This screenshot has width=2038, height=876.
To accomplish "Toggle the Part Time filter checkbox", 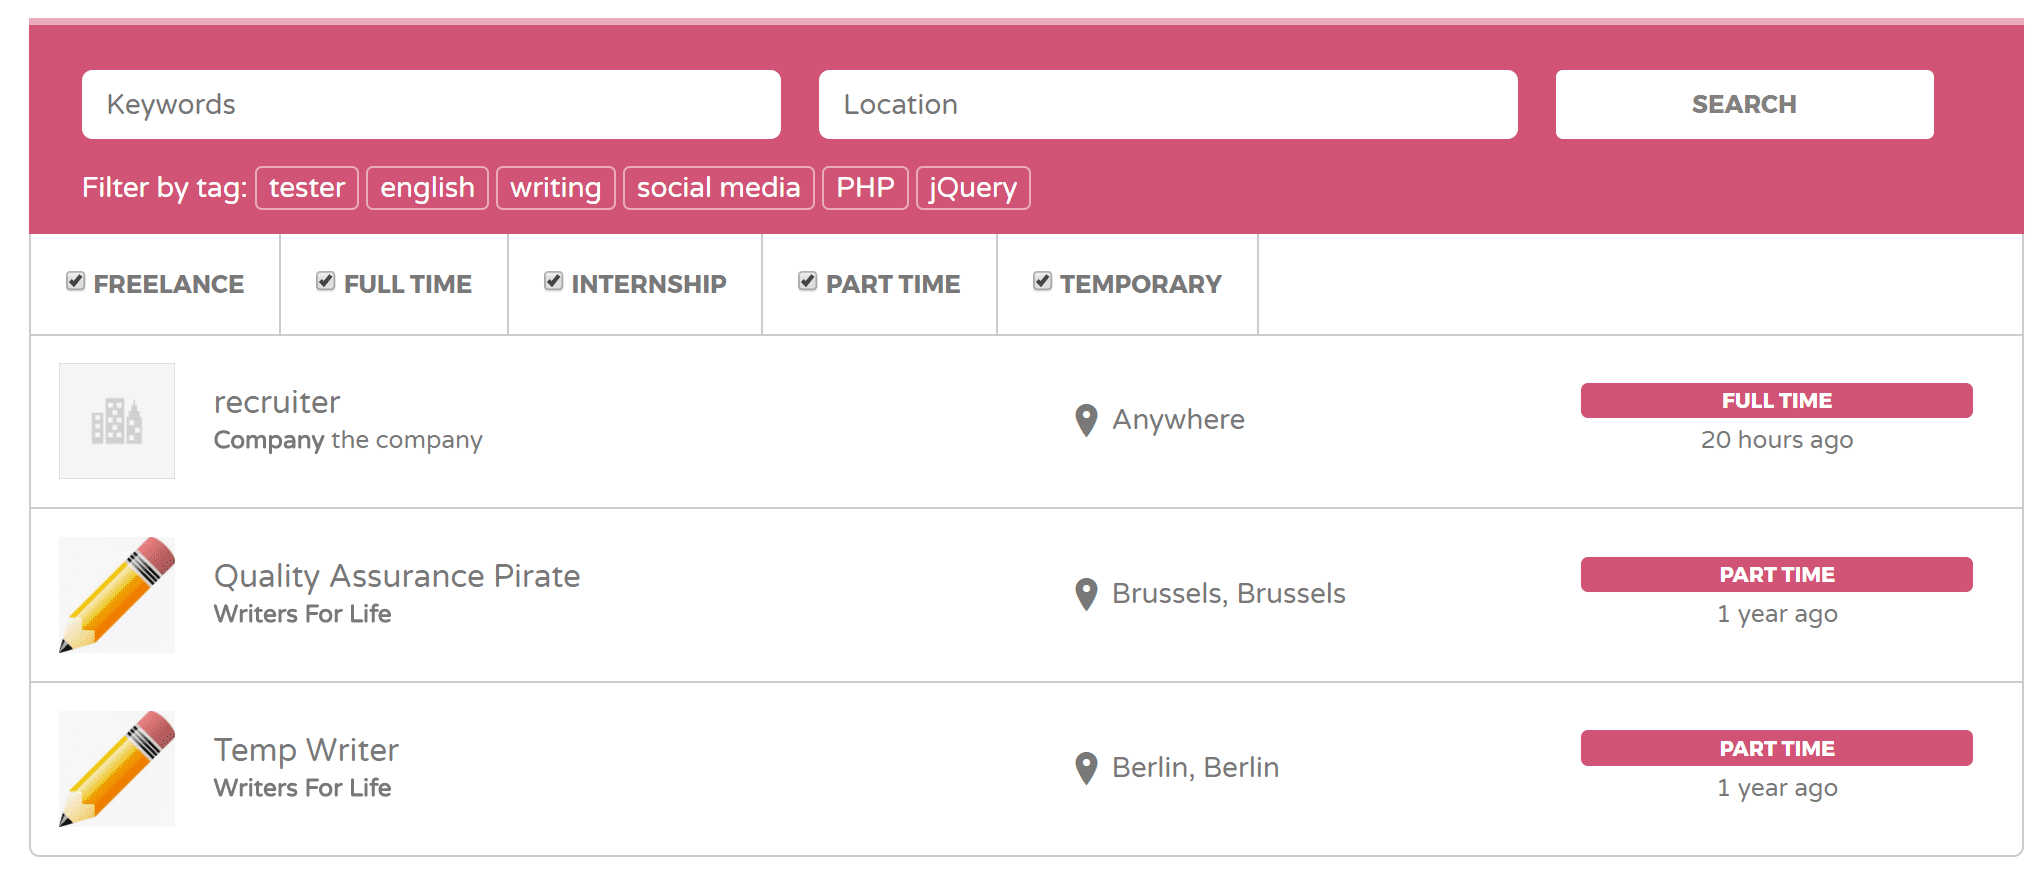I will tap(807, 282).
